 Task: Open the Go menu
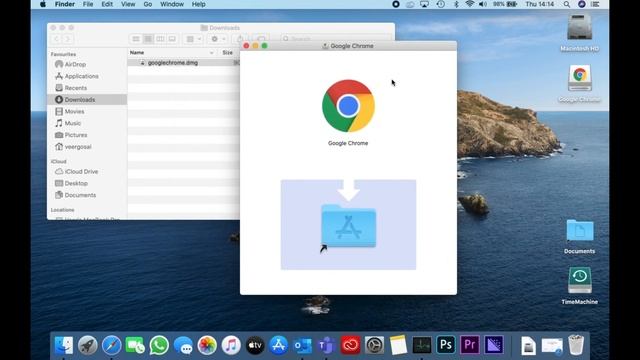[148, 4]
